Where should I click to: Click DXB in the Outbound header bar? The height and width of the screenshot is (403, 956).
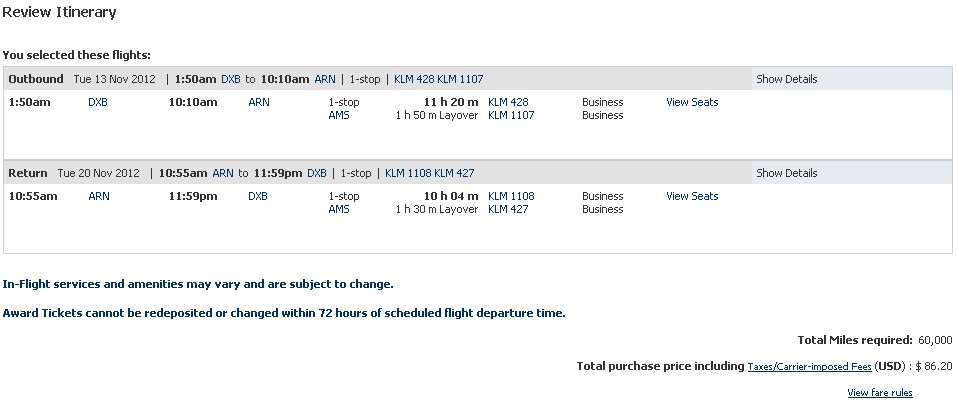pos(230,79)
